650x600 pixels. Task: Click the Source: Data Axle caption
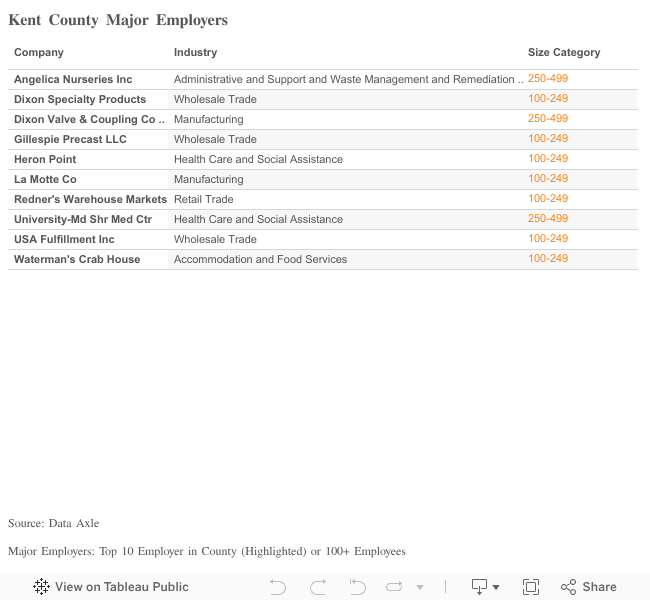click(53, 523)
